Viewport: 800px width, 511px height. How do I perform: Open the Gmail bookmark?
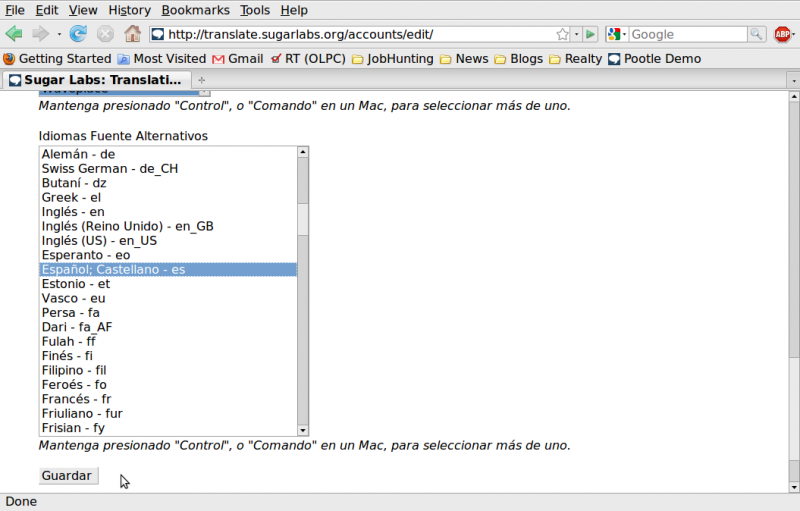click(237, 59)
